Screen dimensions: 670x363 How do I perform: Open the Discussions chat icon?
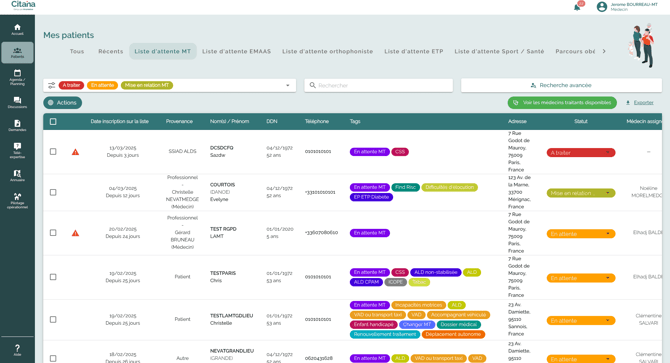coord(17,100)
